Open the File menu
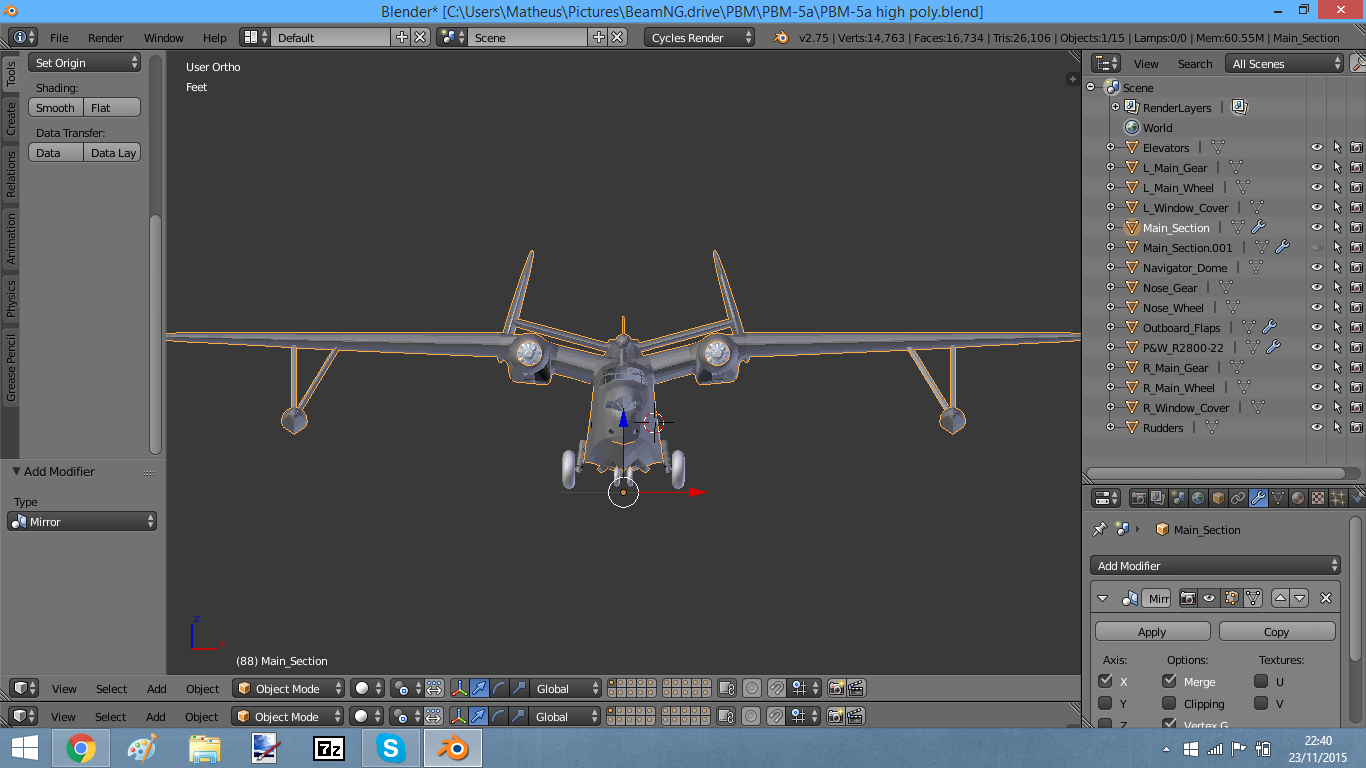Screen dimensions: 1366x768 click(x=59, y=37)
